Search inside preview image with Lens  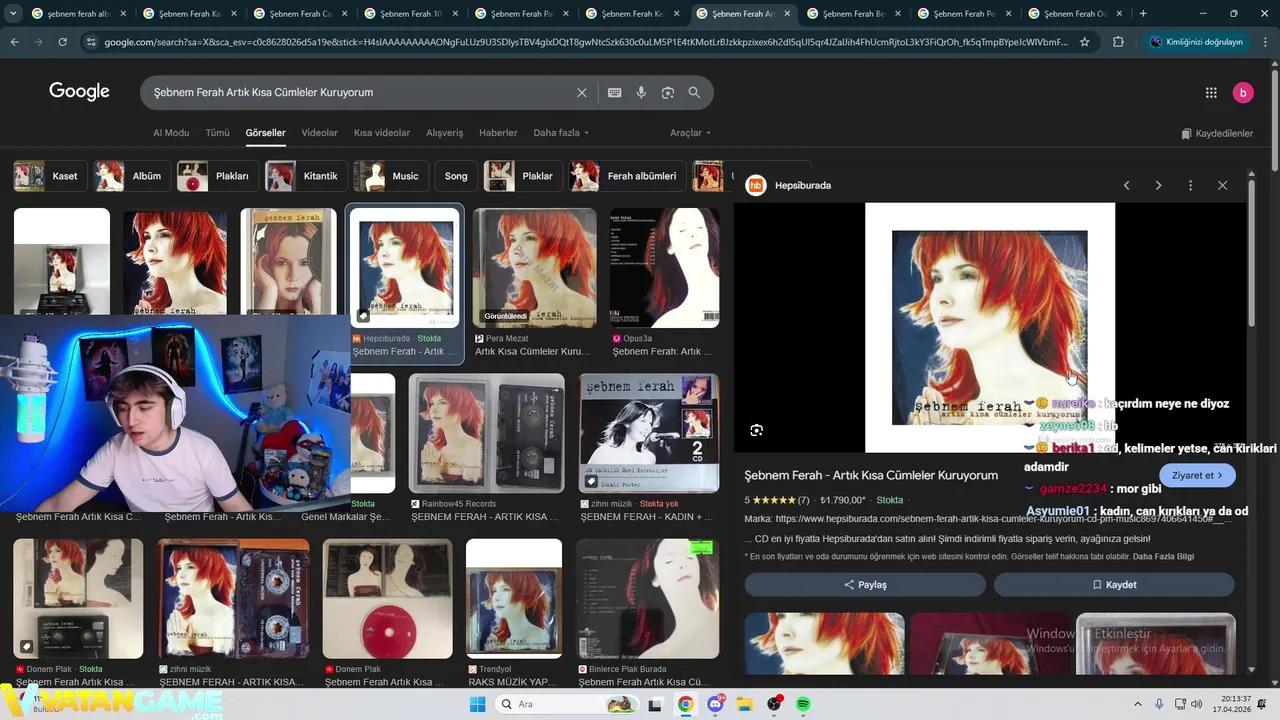[x=756, y=430]
